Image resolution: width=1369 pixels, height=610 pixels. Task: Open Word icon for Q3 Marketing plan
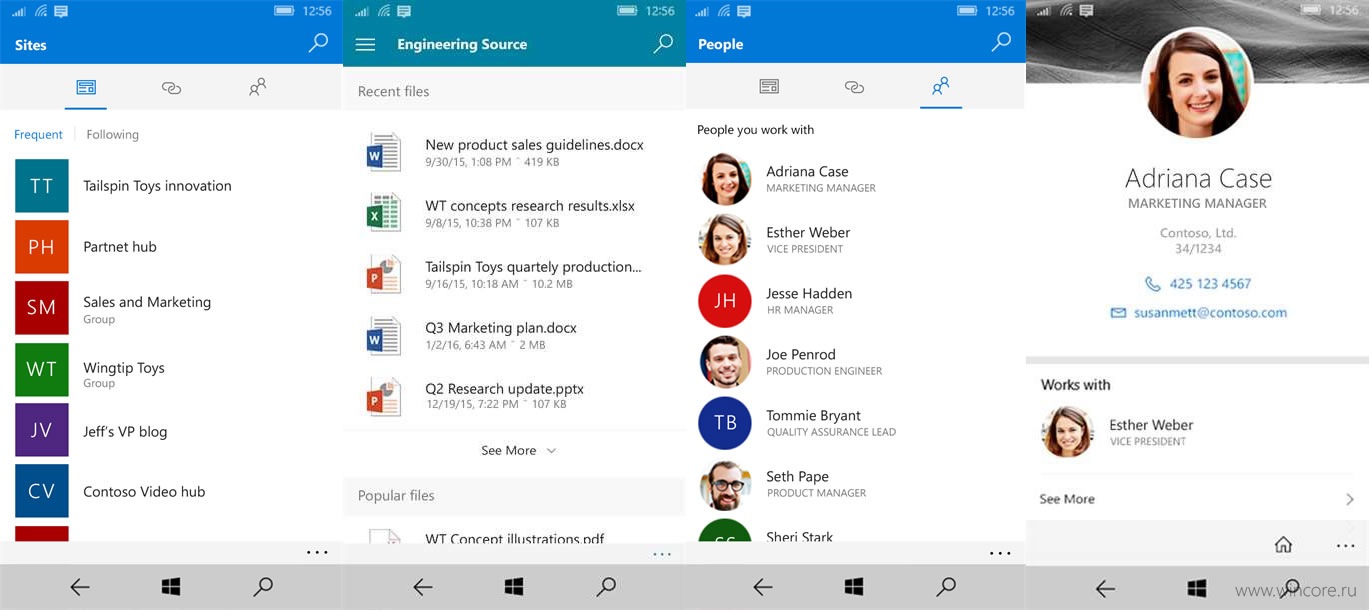(x=383, y=335)
